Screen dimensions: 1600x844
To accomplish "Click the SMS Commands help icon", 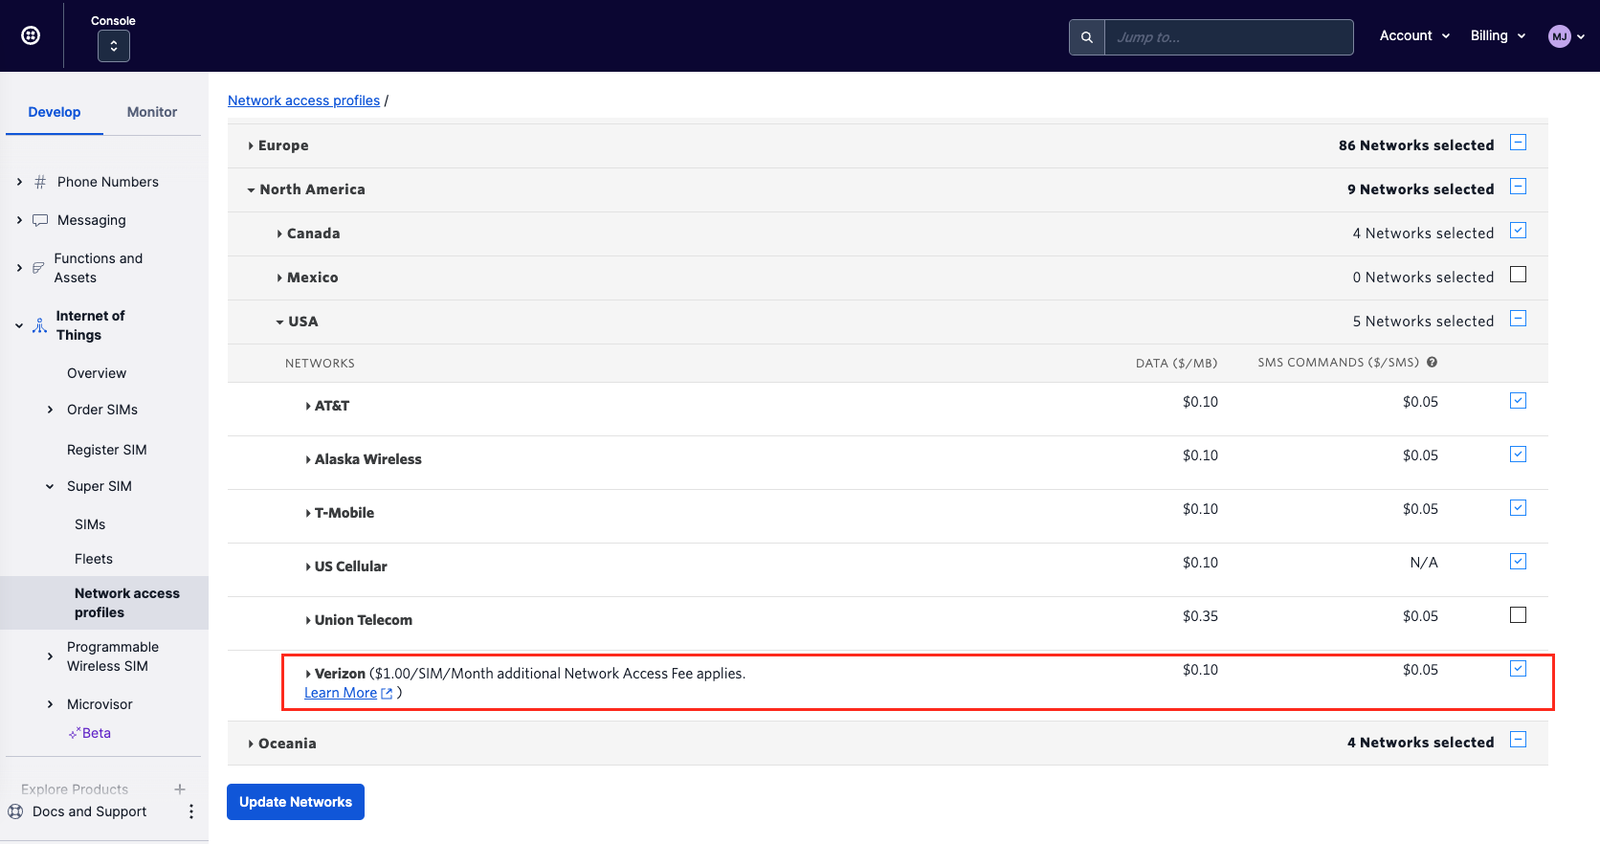I will tap(1432, 363).
